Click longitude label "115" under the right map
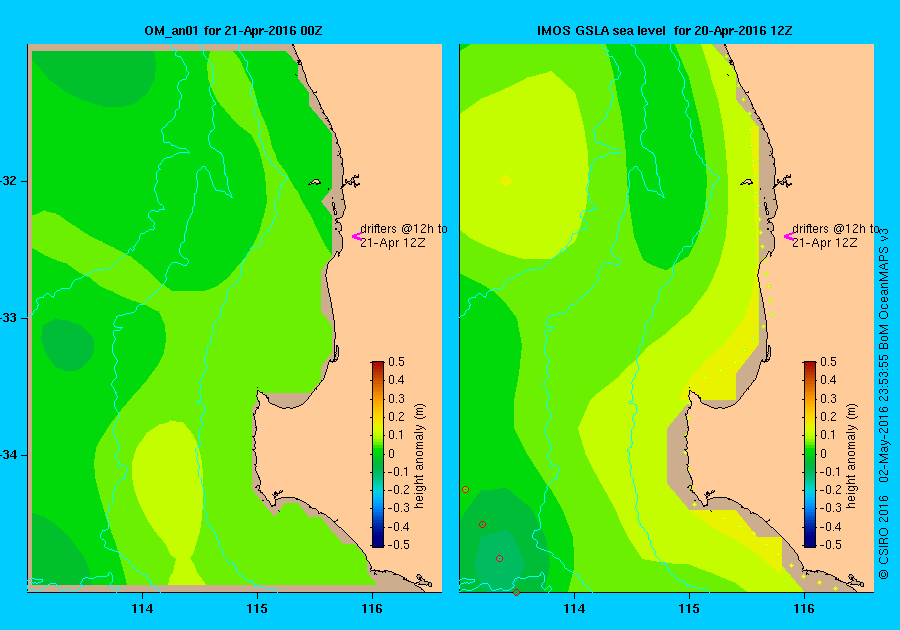Viewport: 900px width, 630px height. pos(689,609)
